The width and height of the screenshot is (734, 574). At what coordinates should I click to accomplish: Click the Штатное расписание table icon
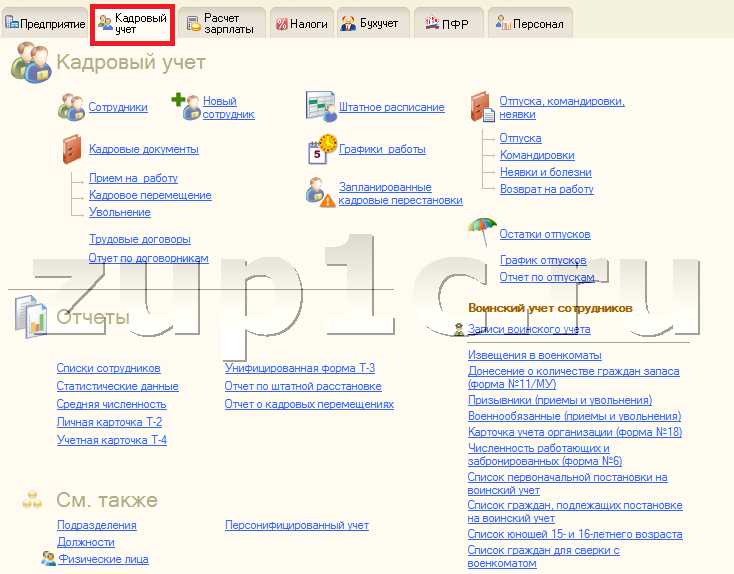tap(321, 107)
